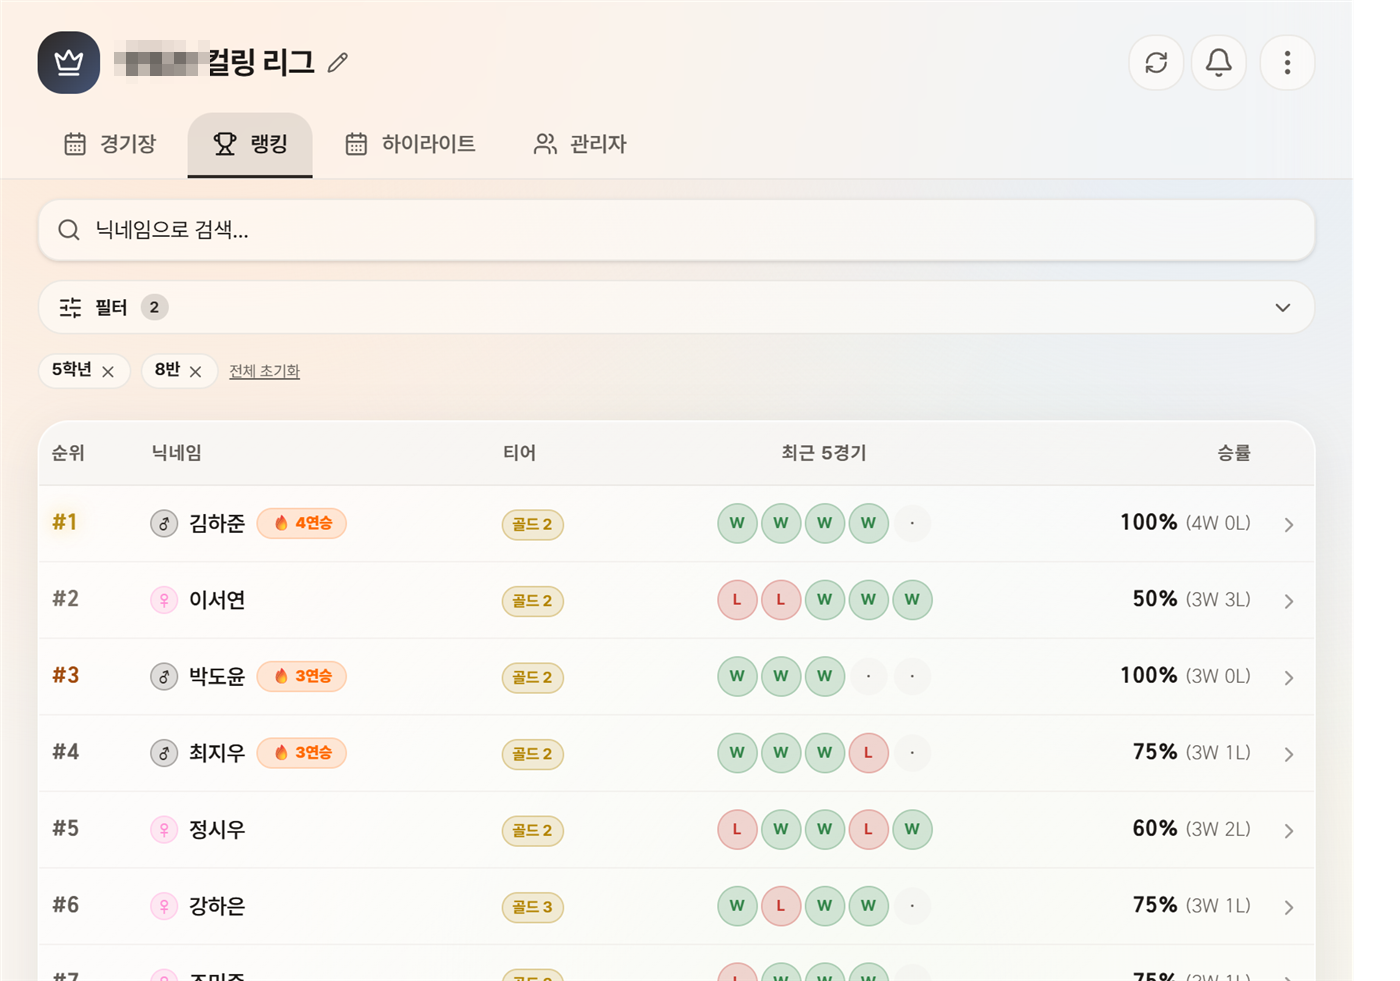Remove the 8반 filter chip
The height and width of the screenshot is (981, 1400).
[x=195, y=372]
